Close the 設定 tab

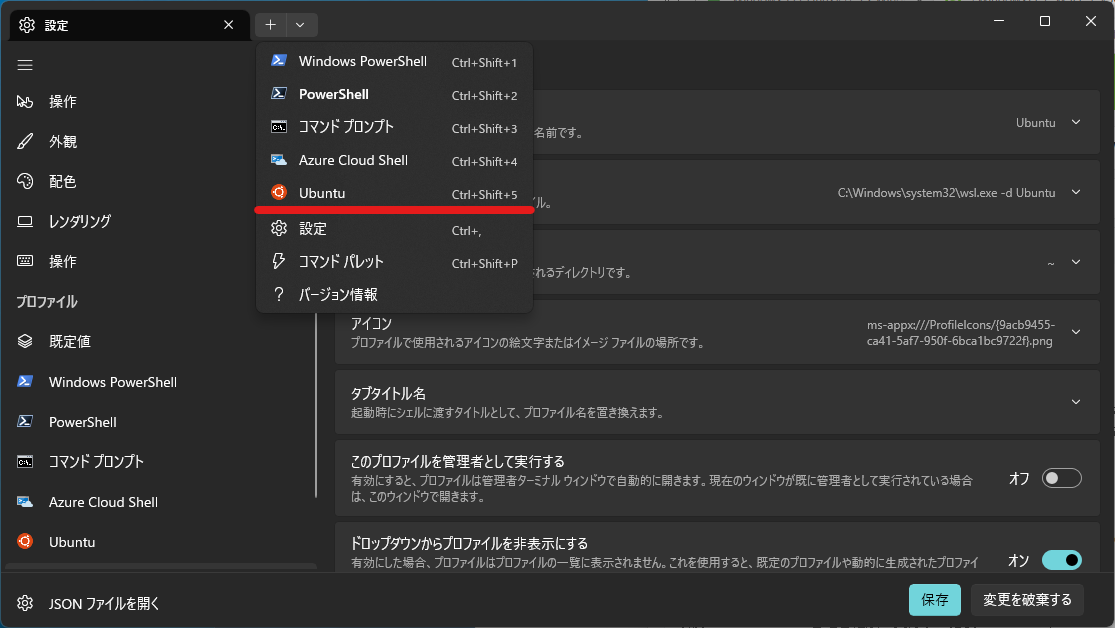click(228, 25)
